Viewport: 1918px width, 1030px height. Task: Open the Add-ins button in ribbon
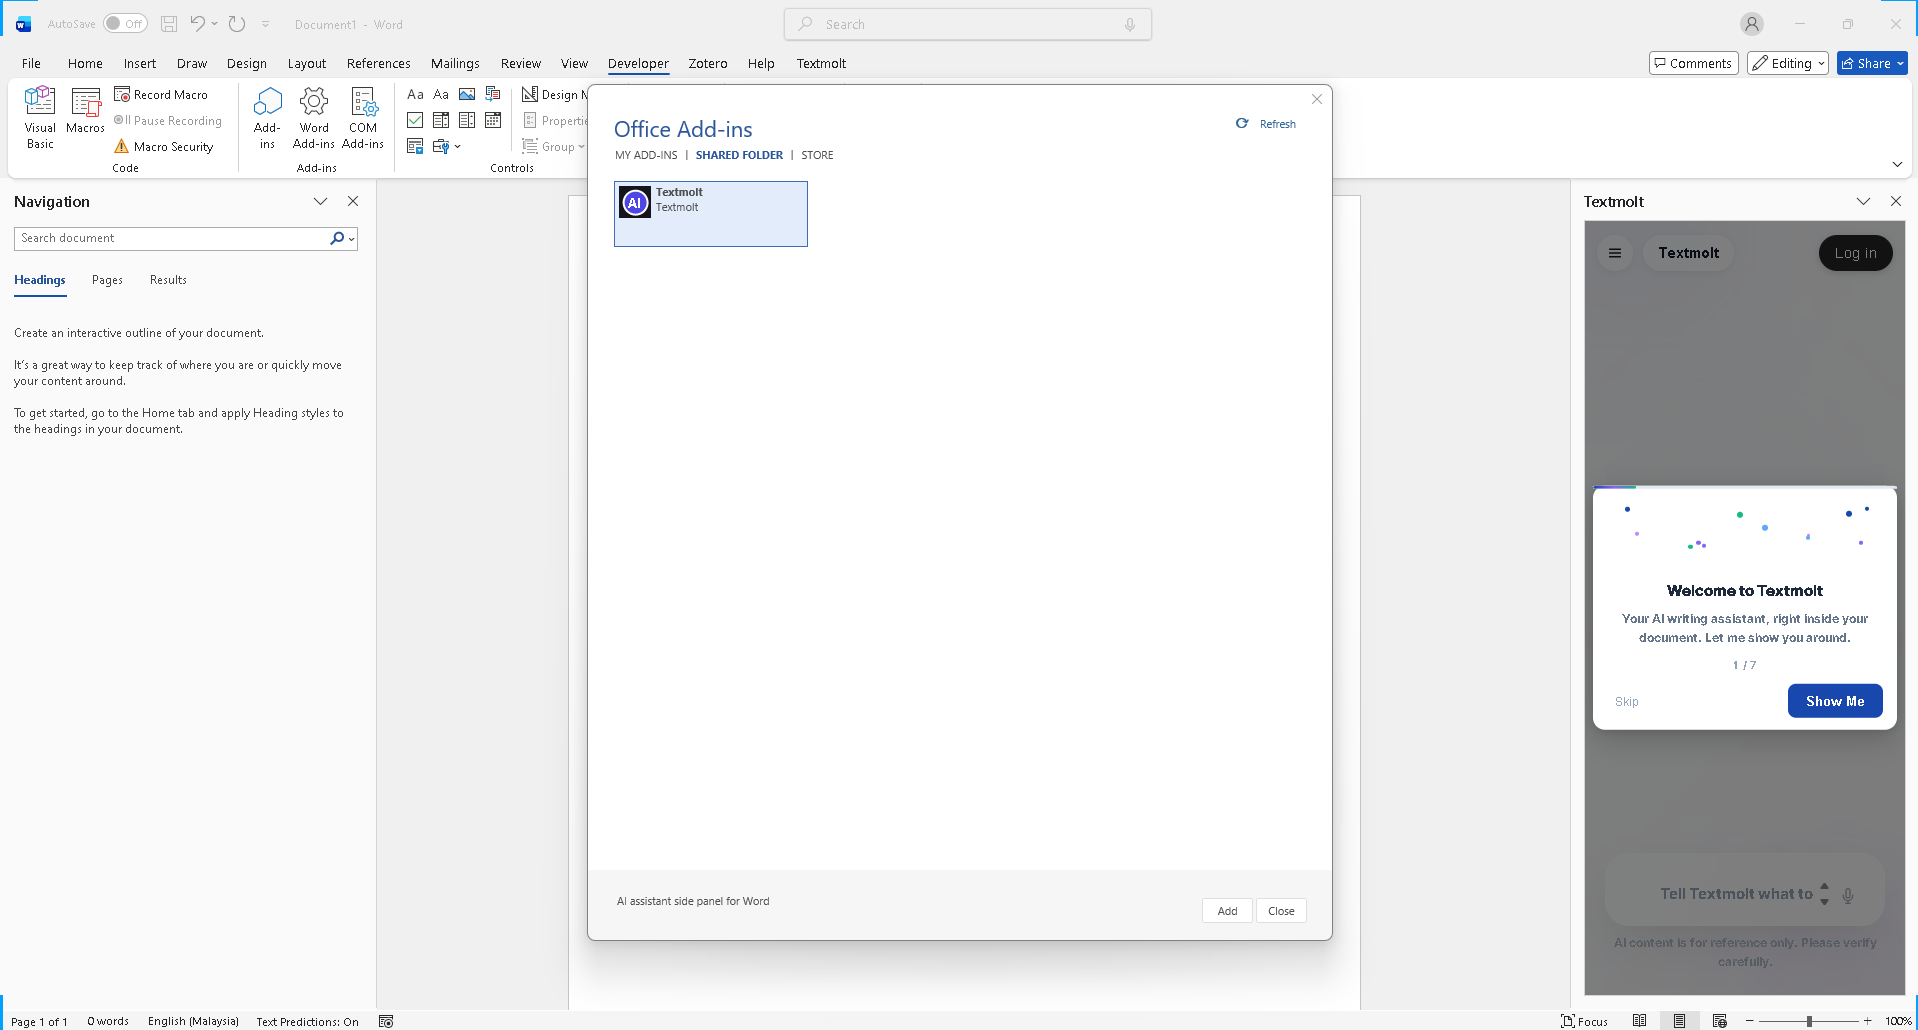[x=267, y=118]
